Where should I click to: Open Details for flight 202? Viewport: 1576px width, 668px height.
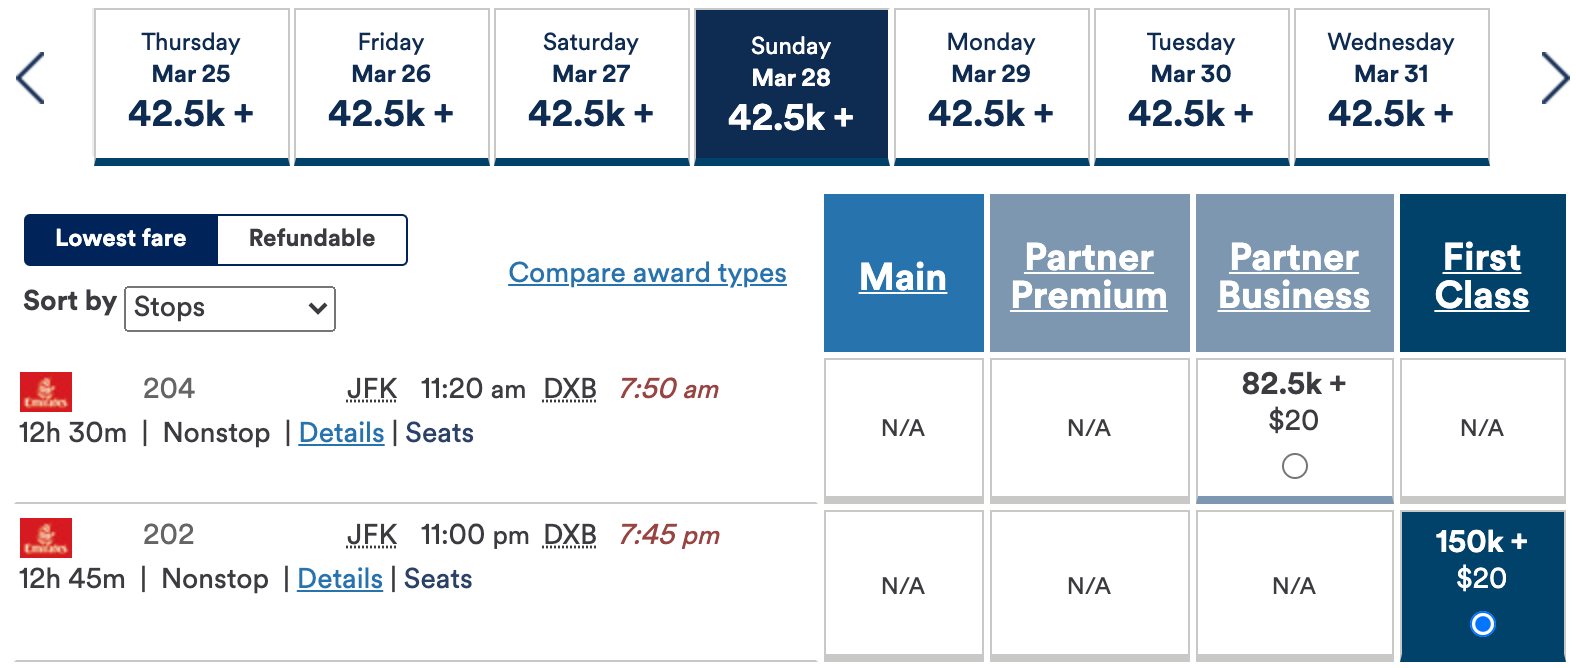point(340,579)
